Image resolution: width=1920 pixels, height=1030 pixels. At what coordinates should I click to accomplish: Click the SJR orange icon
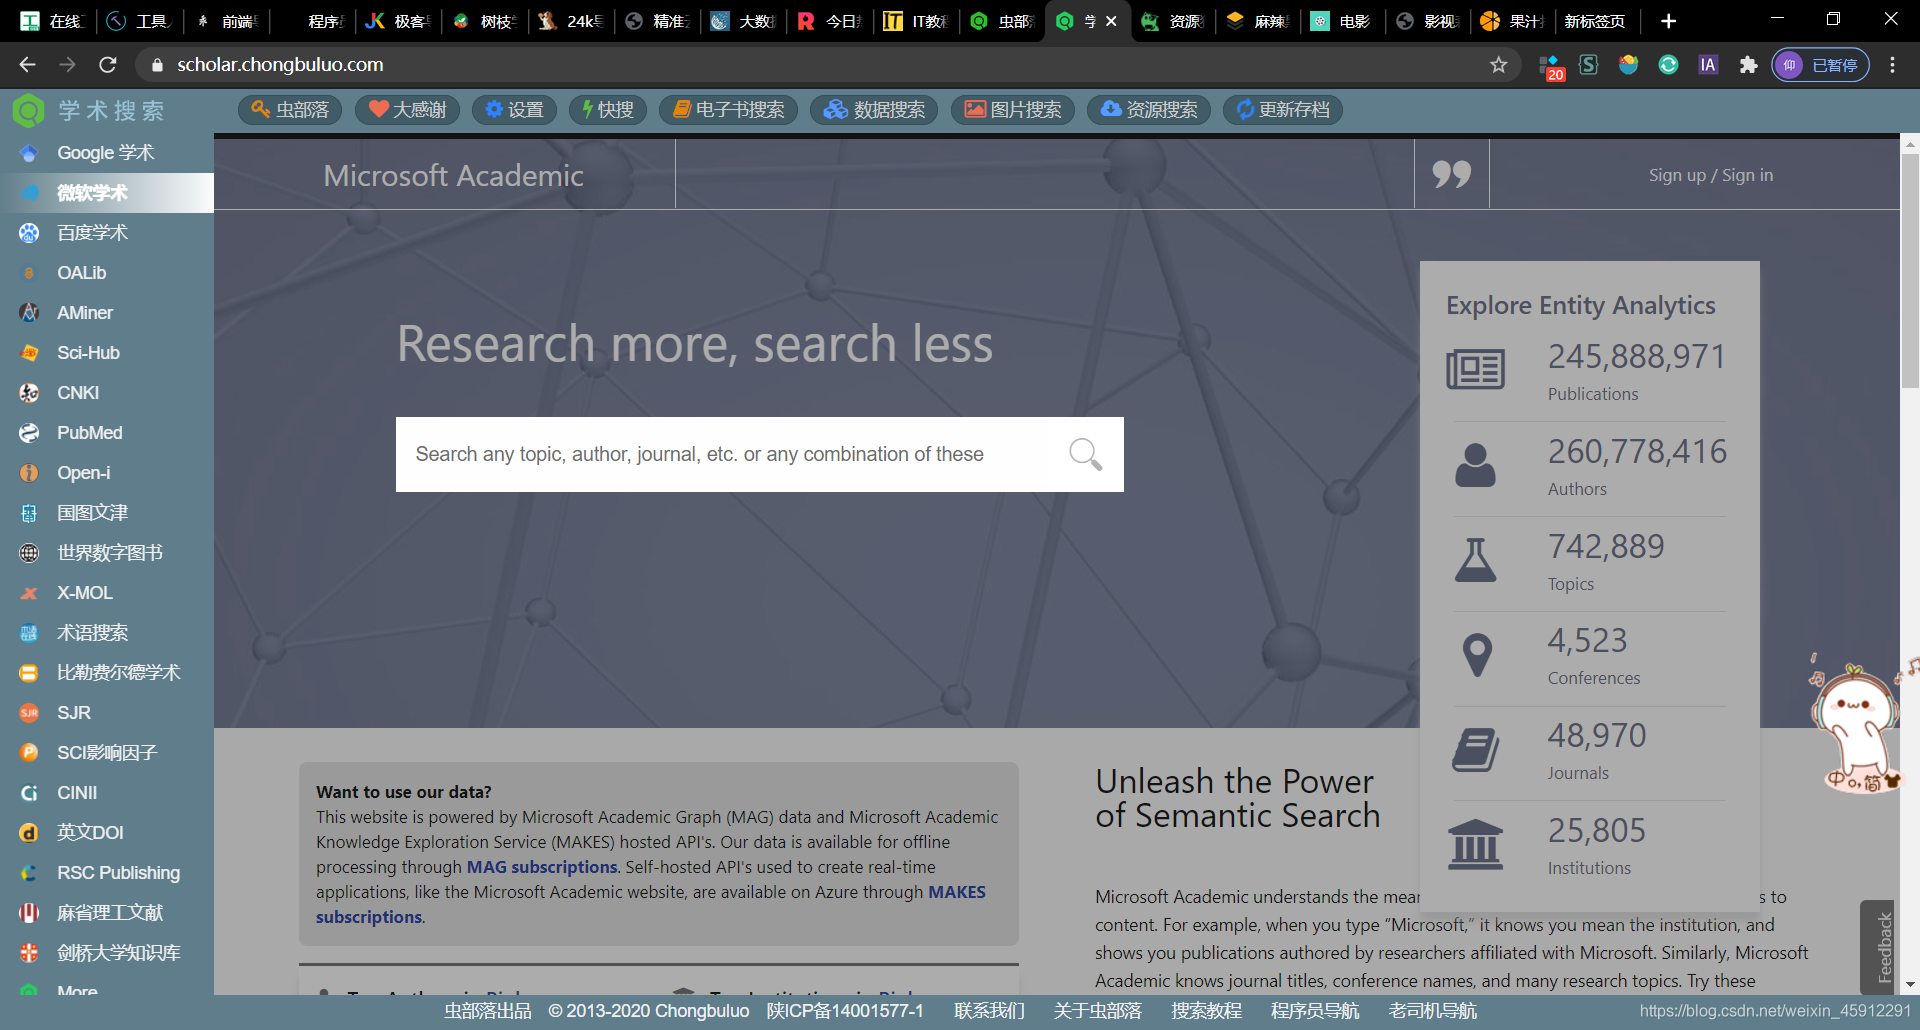pos(29,713)
